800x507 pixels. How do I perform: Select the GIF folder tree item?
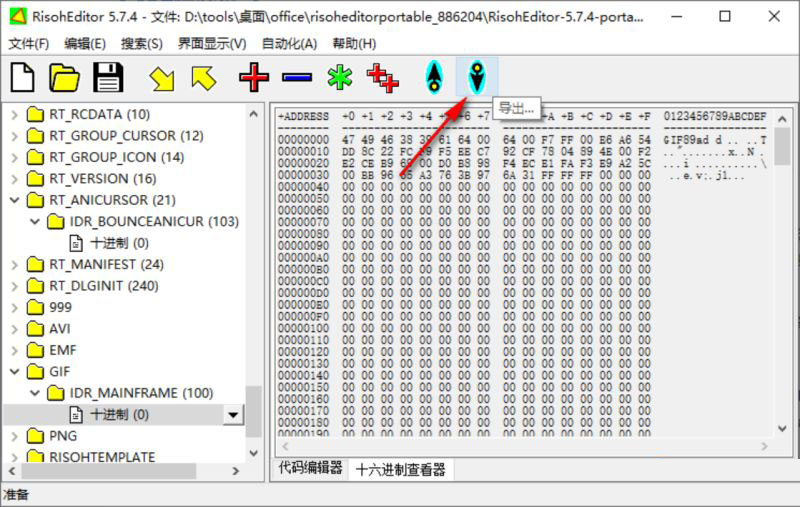59,372
